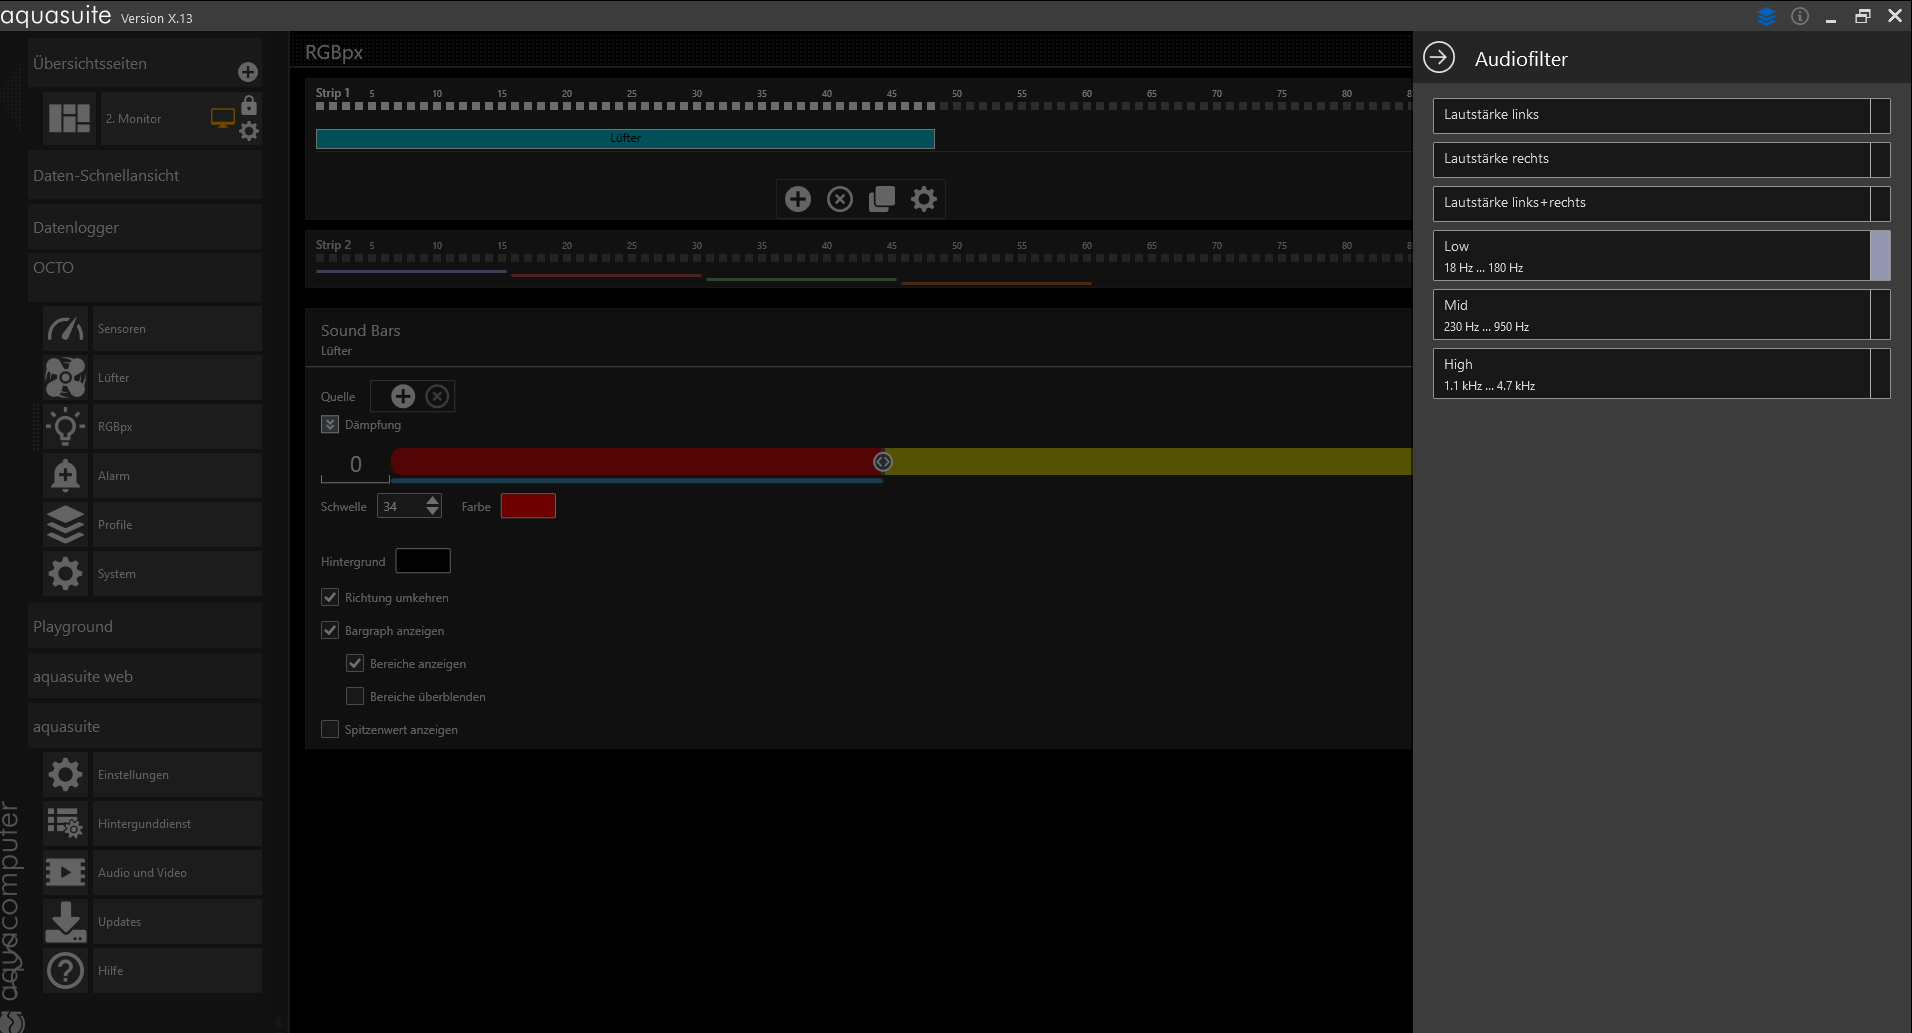Remove the selected LED controller
The image size is (1912, 1033).
coord(840,199)
